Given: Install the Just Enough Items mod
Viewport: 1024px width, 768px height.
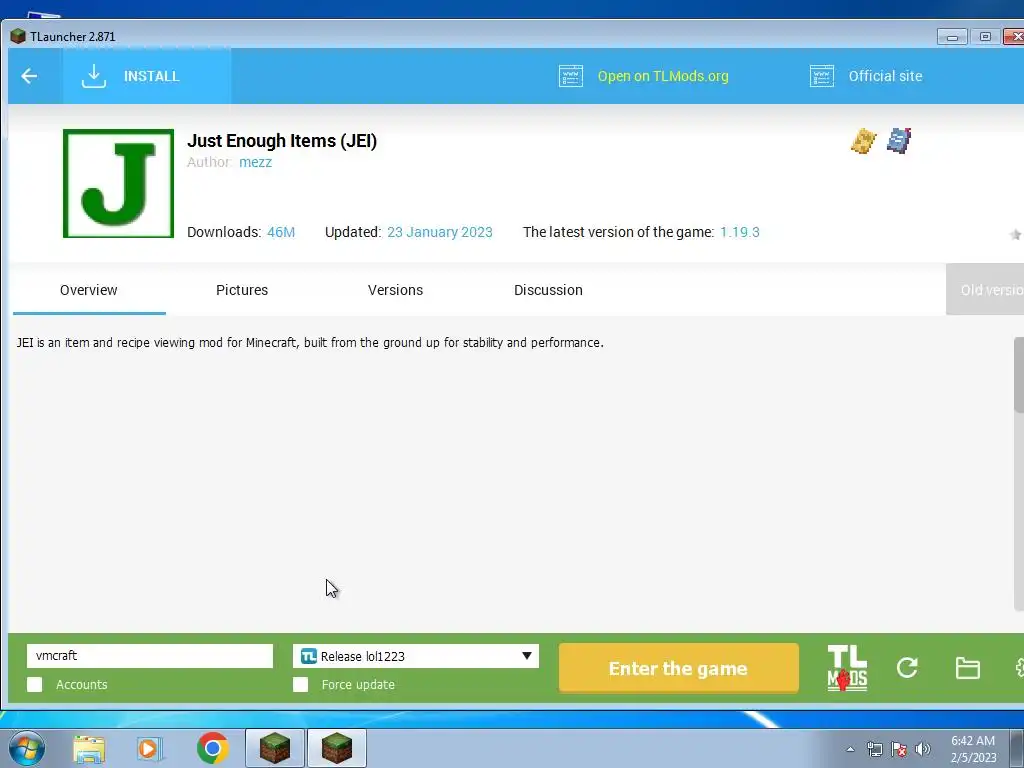Looking at the screenshot, I should click(147, 76).
